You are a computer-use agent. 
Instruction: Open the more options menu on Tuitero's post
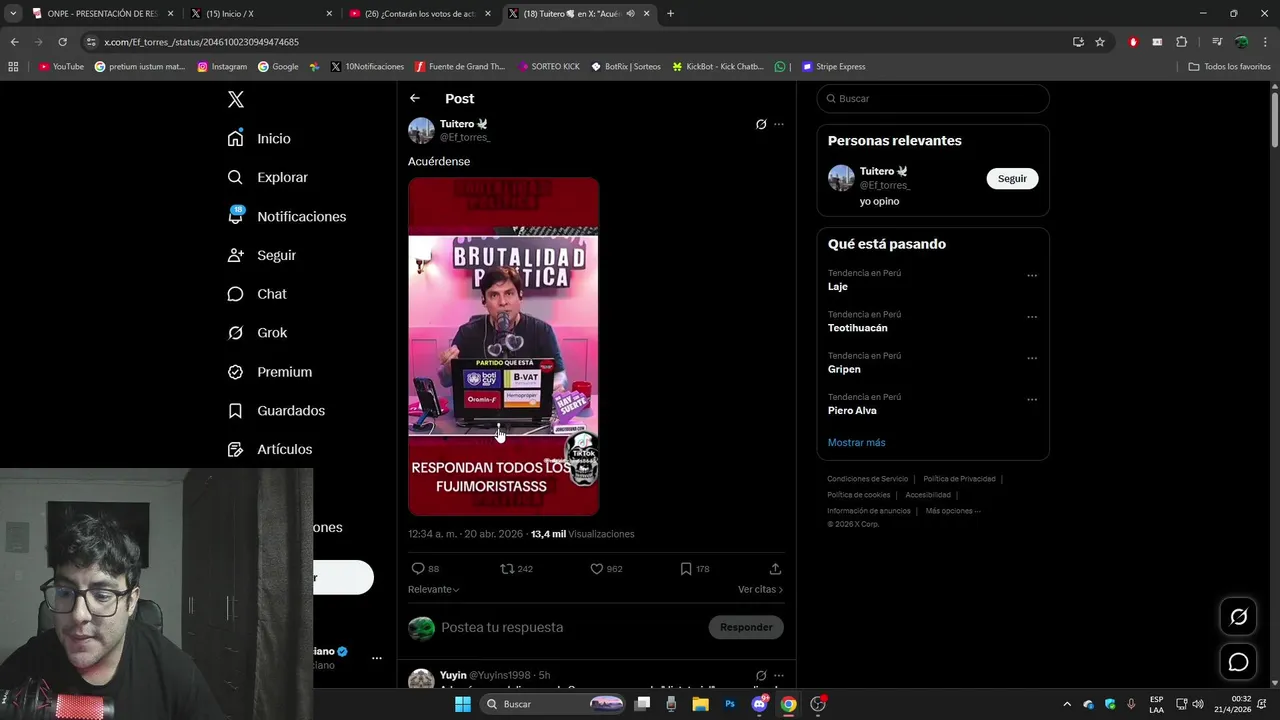click(779, 124)
